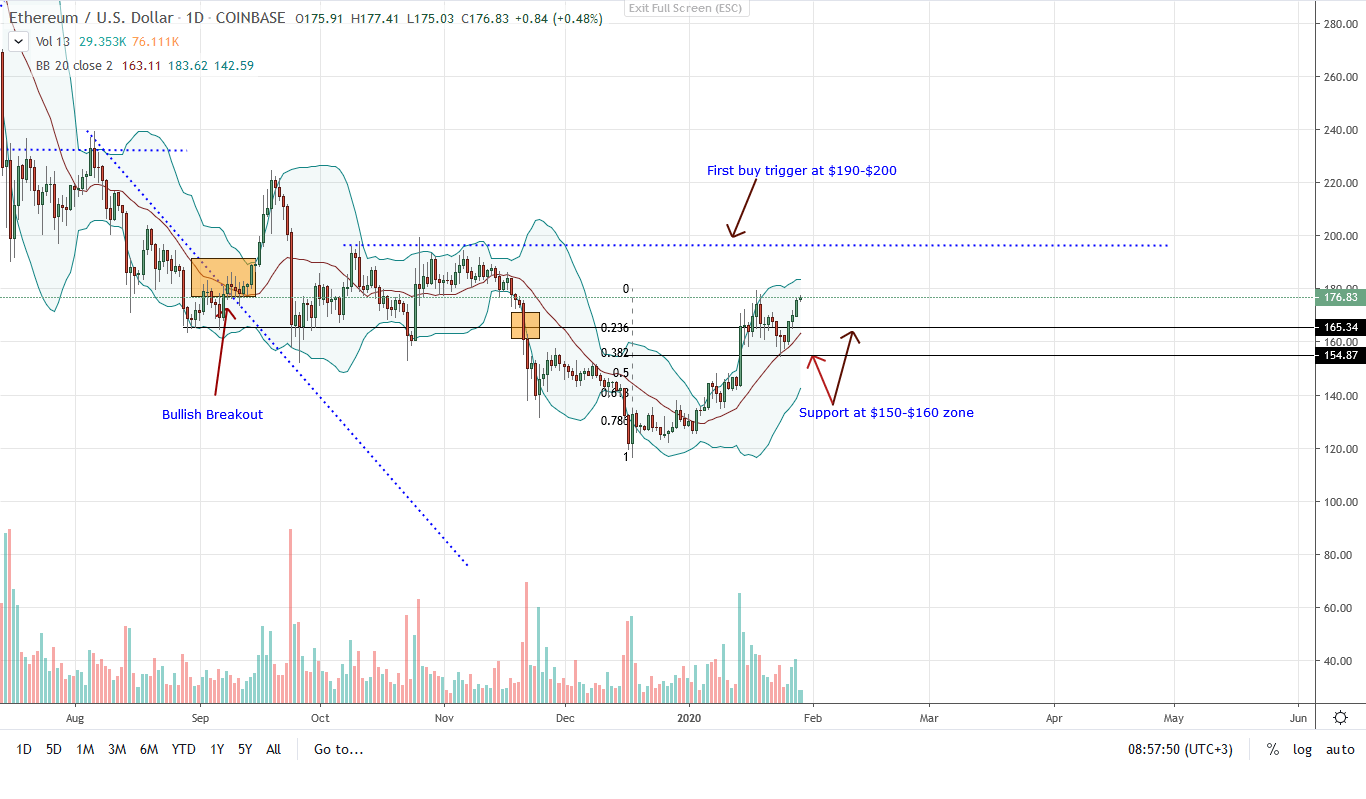Screen dimensions: 1366x799
Task: Click the BB lower value 142.59
Action: [234, 65]
